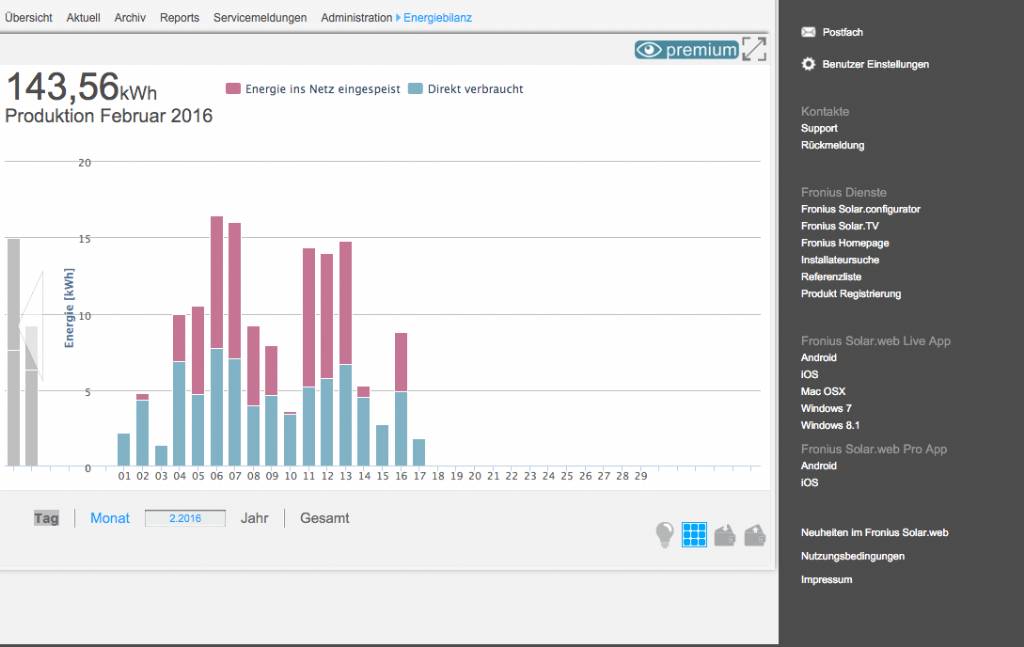
Task: Open Benutzer Einstellungen gear icon
Action: pos(808,64)
